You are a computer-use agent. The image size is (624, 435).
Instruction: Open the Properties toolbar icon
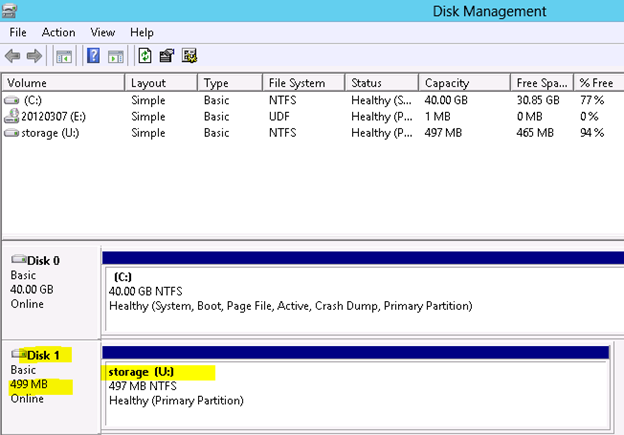(x=167, y=56)
